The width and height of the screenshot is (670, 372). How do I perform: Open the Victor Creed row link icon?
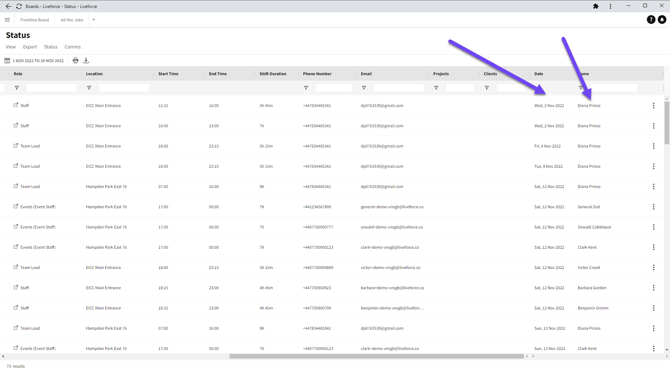point(16,267)
